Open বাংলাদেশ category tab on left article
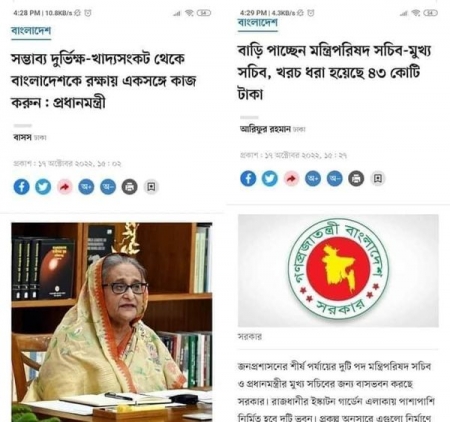The height and width of the screenshot is (422, 450). click(31, 31)
